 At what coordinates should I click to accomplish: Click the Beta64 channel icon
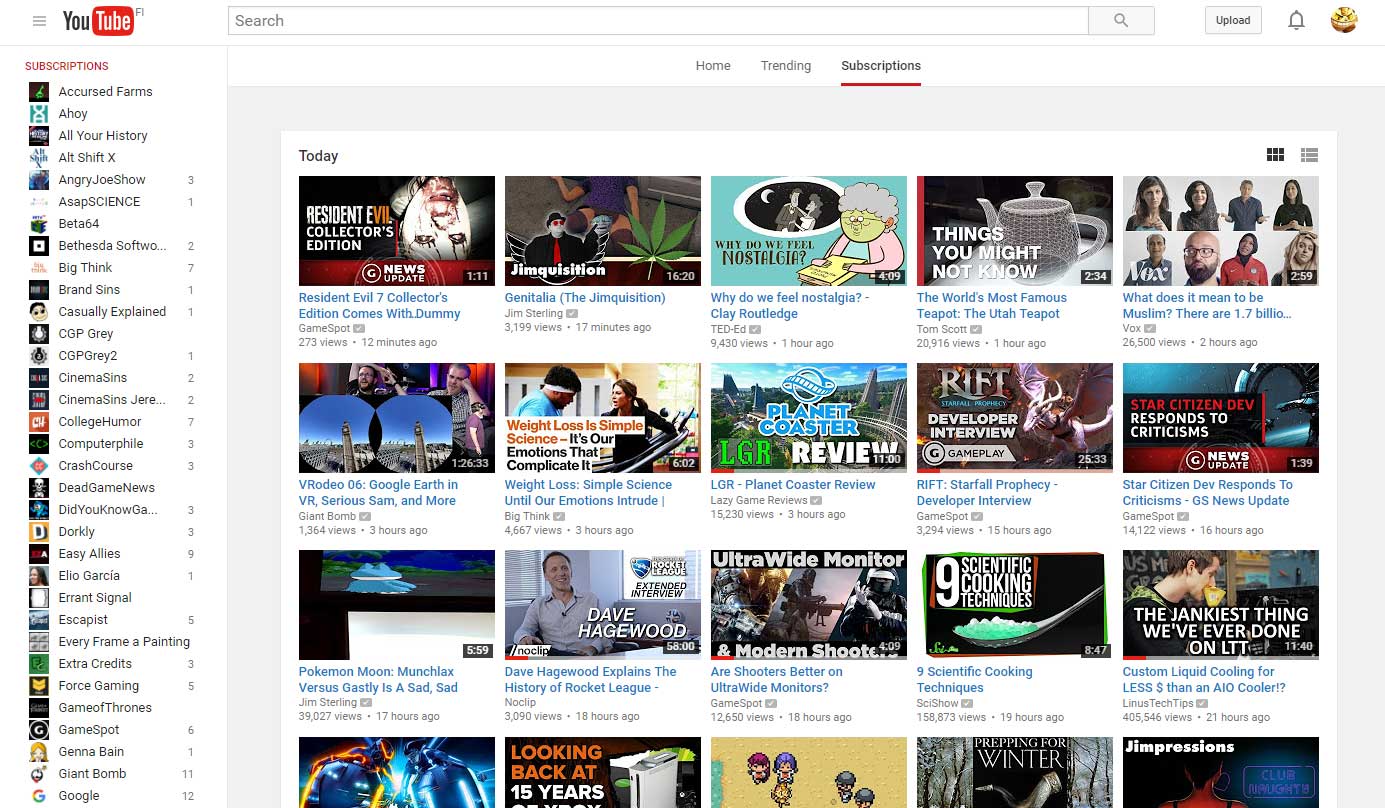pyautogui.click(x=39, y=223)
